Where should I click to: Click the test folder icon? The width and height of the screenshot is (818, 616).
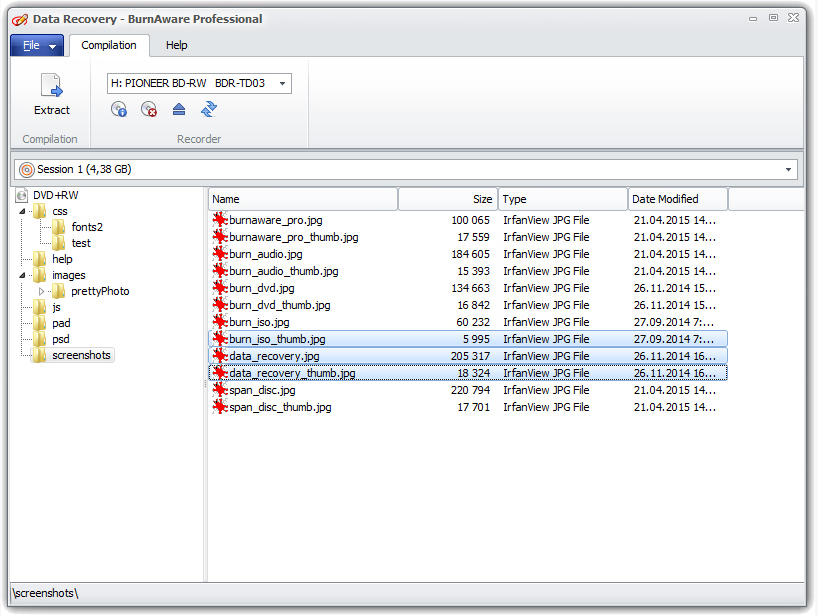(59, 243)
